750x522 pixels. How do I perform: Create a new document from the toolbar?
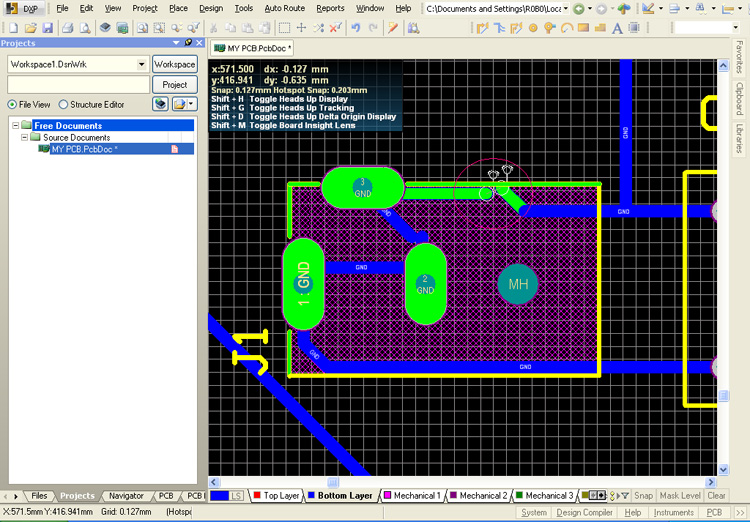coord(13,28)
